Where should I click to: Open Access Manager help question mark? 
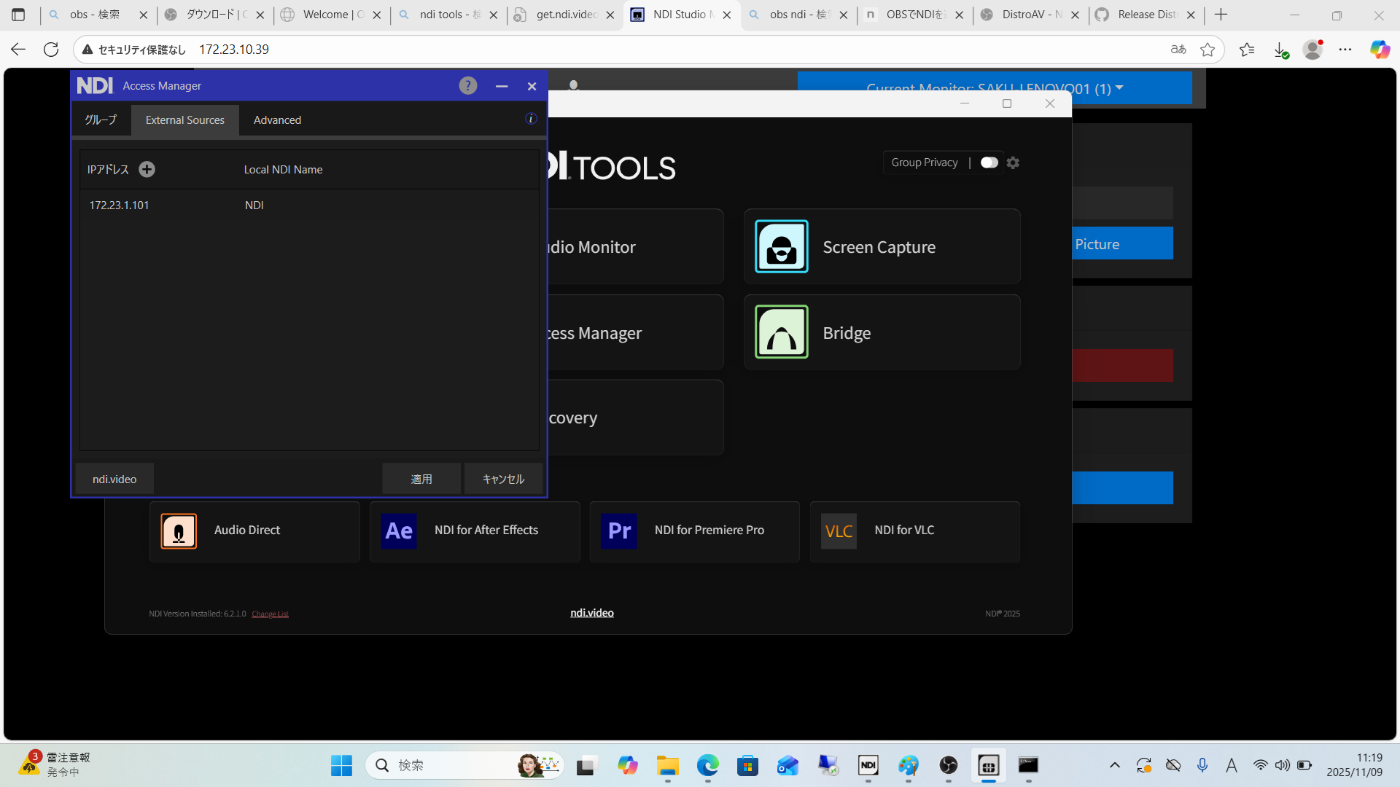[x=468, y=86]
